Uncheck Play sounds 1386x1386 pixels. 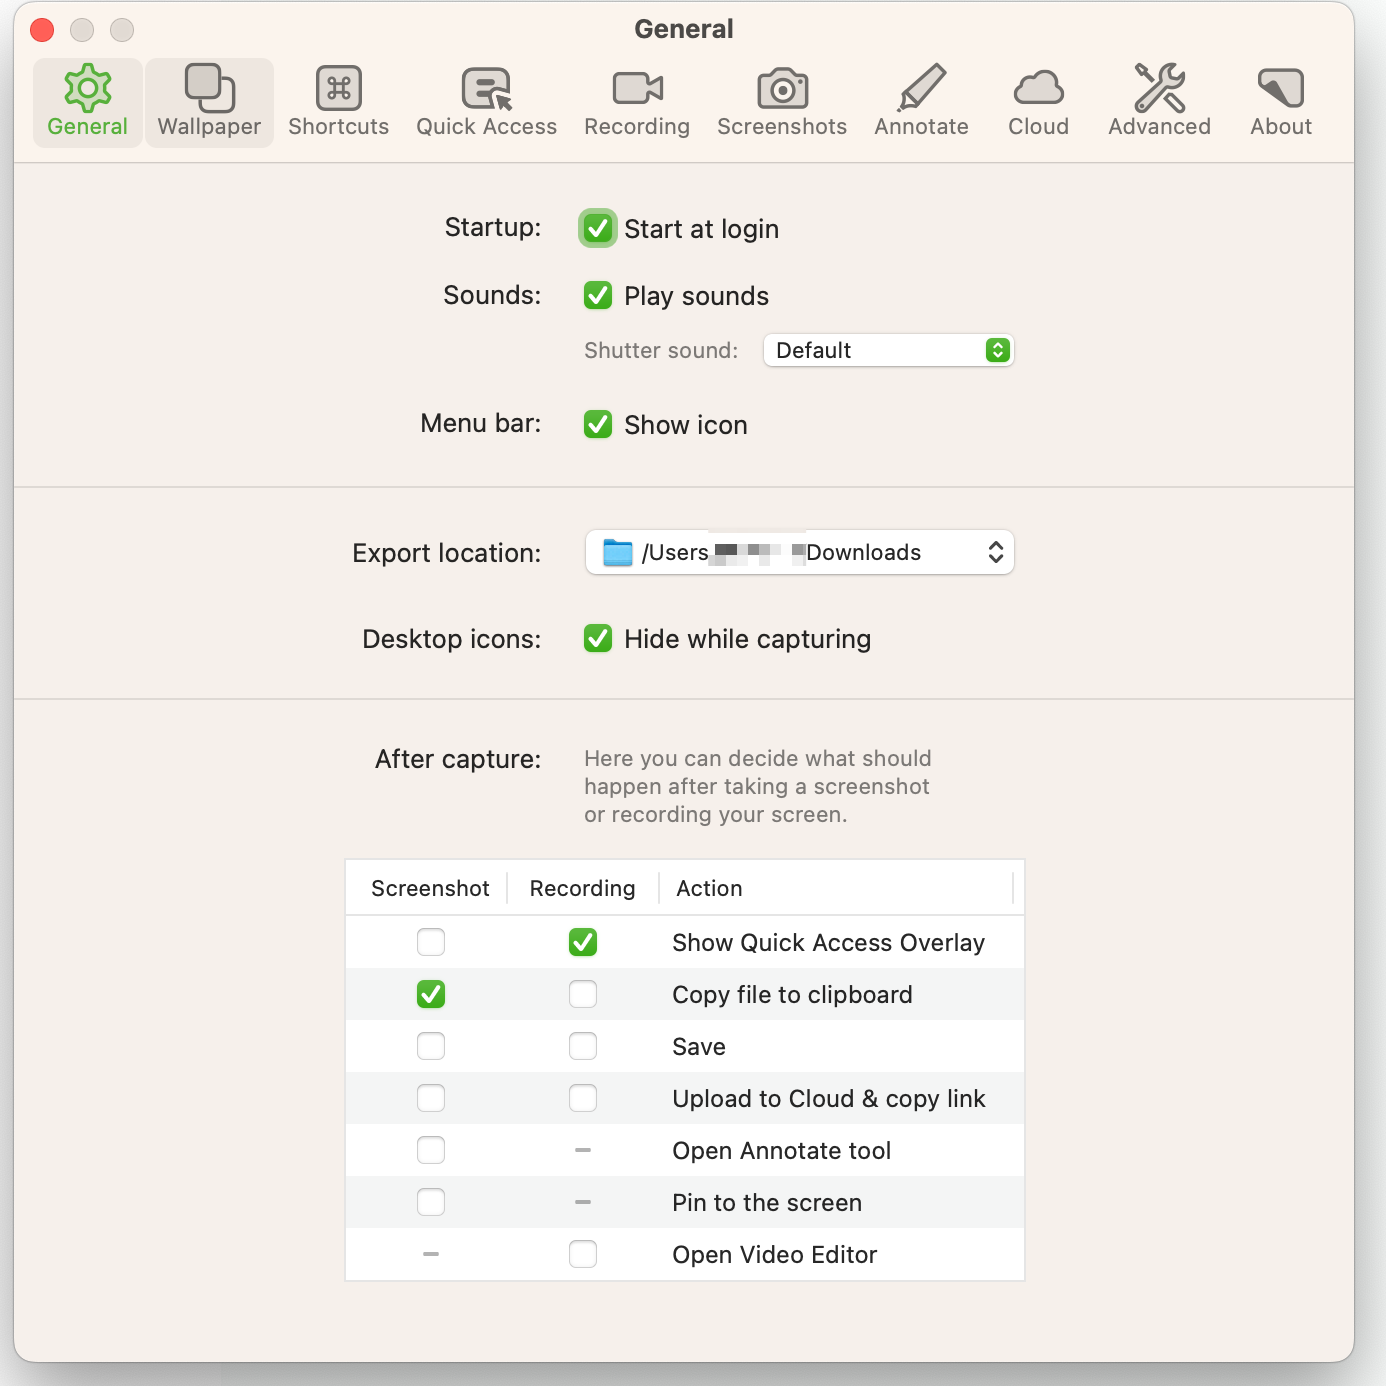pyautogui.click(x=598, y=296)
